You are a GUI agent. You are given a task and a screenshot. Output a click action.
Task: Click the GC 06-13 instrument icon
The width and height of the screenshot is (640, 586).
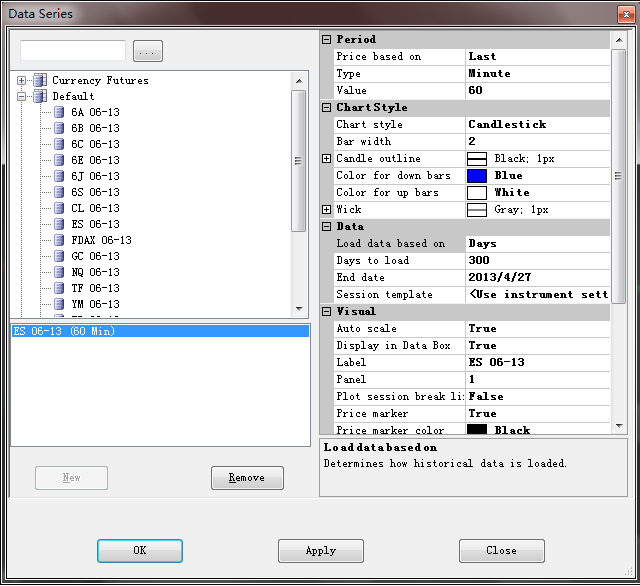click(59, 256)
